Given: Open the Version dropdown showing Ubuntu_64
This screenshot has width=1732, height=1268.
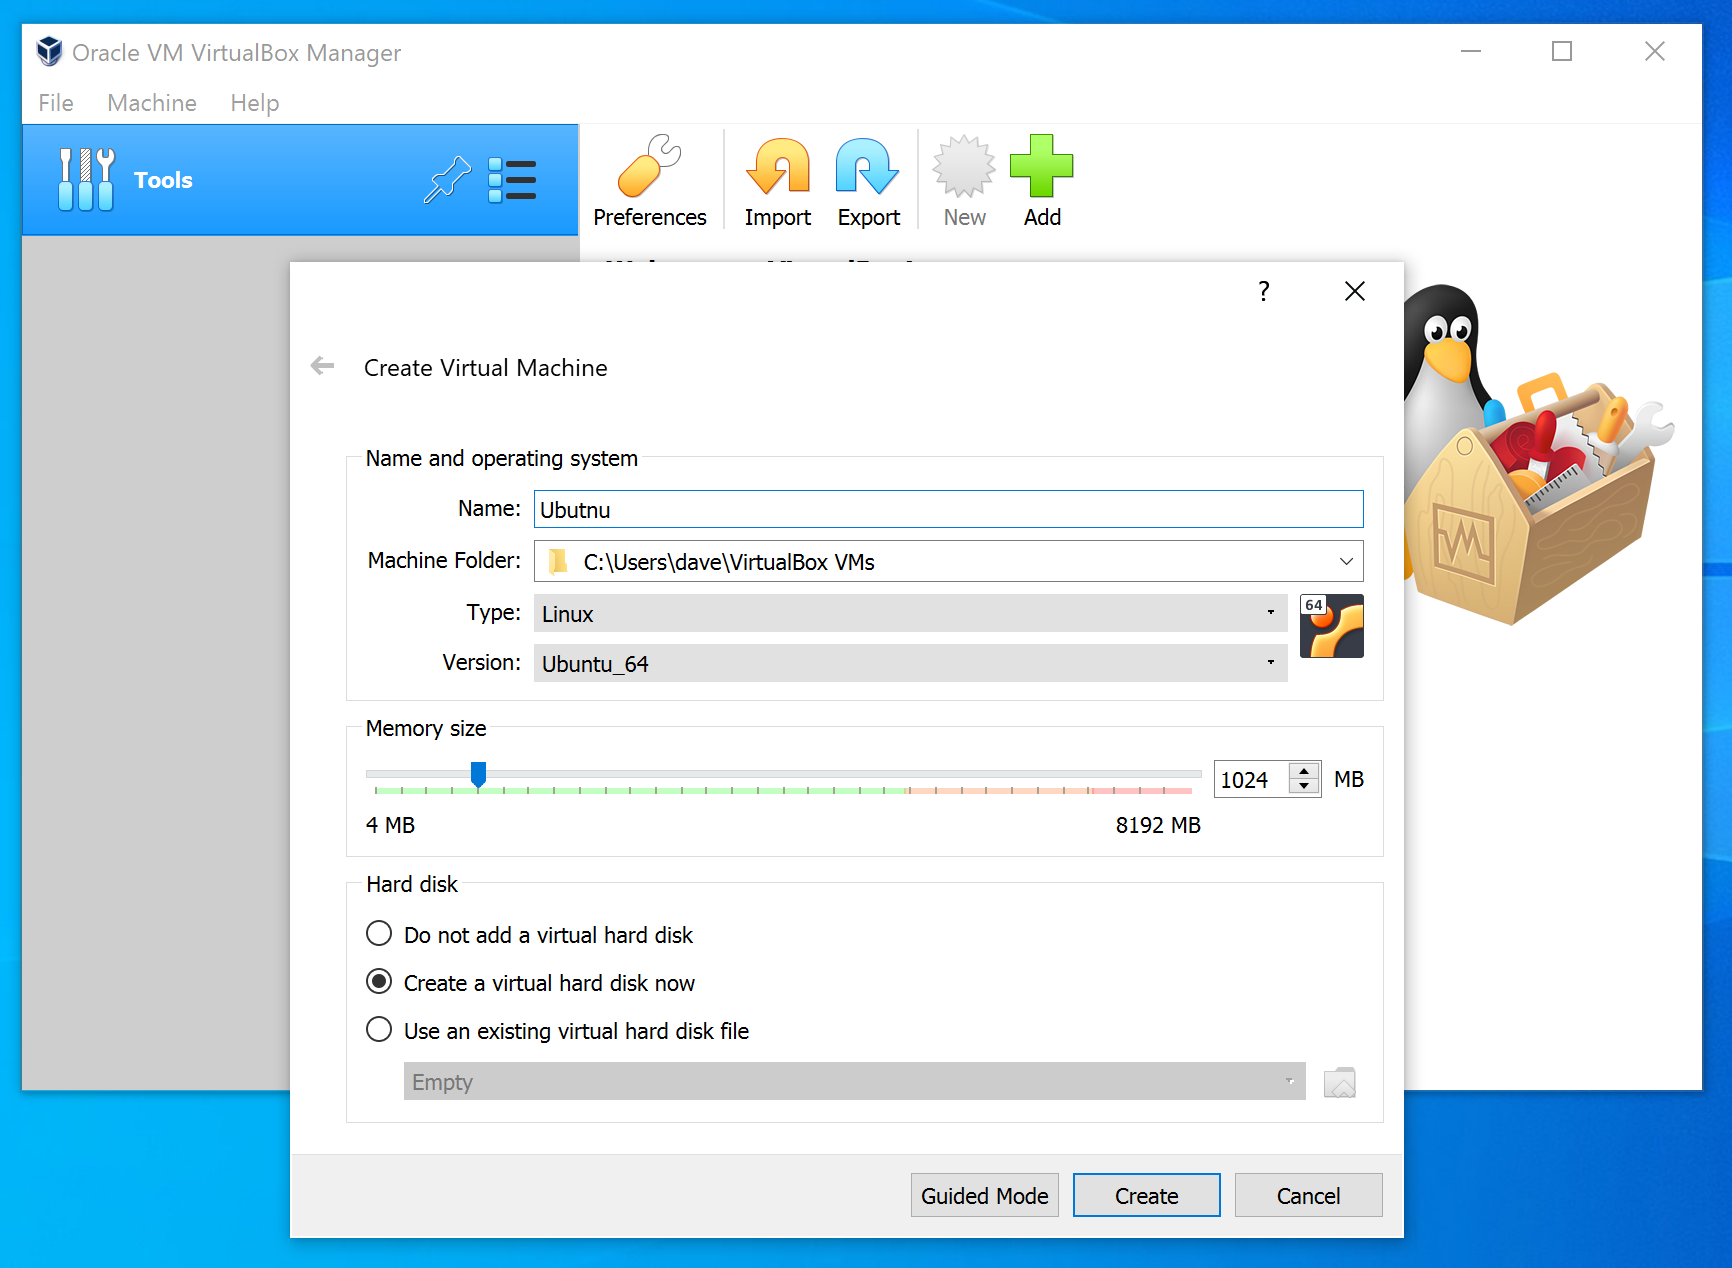Looking at the screenshot, I should coord(910,663).
